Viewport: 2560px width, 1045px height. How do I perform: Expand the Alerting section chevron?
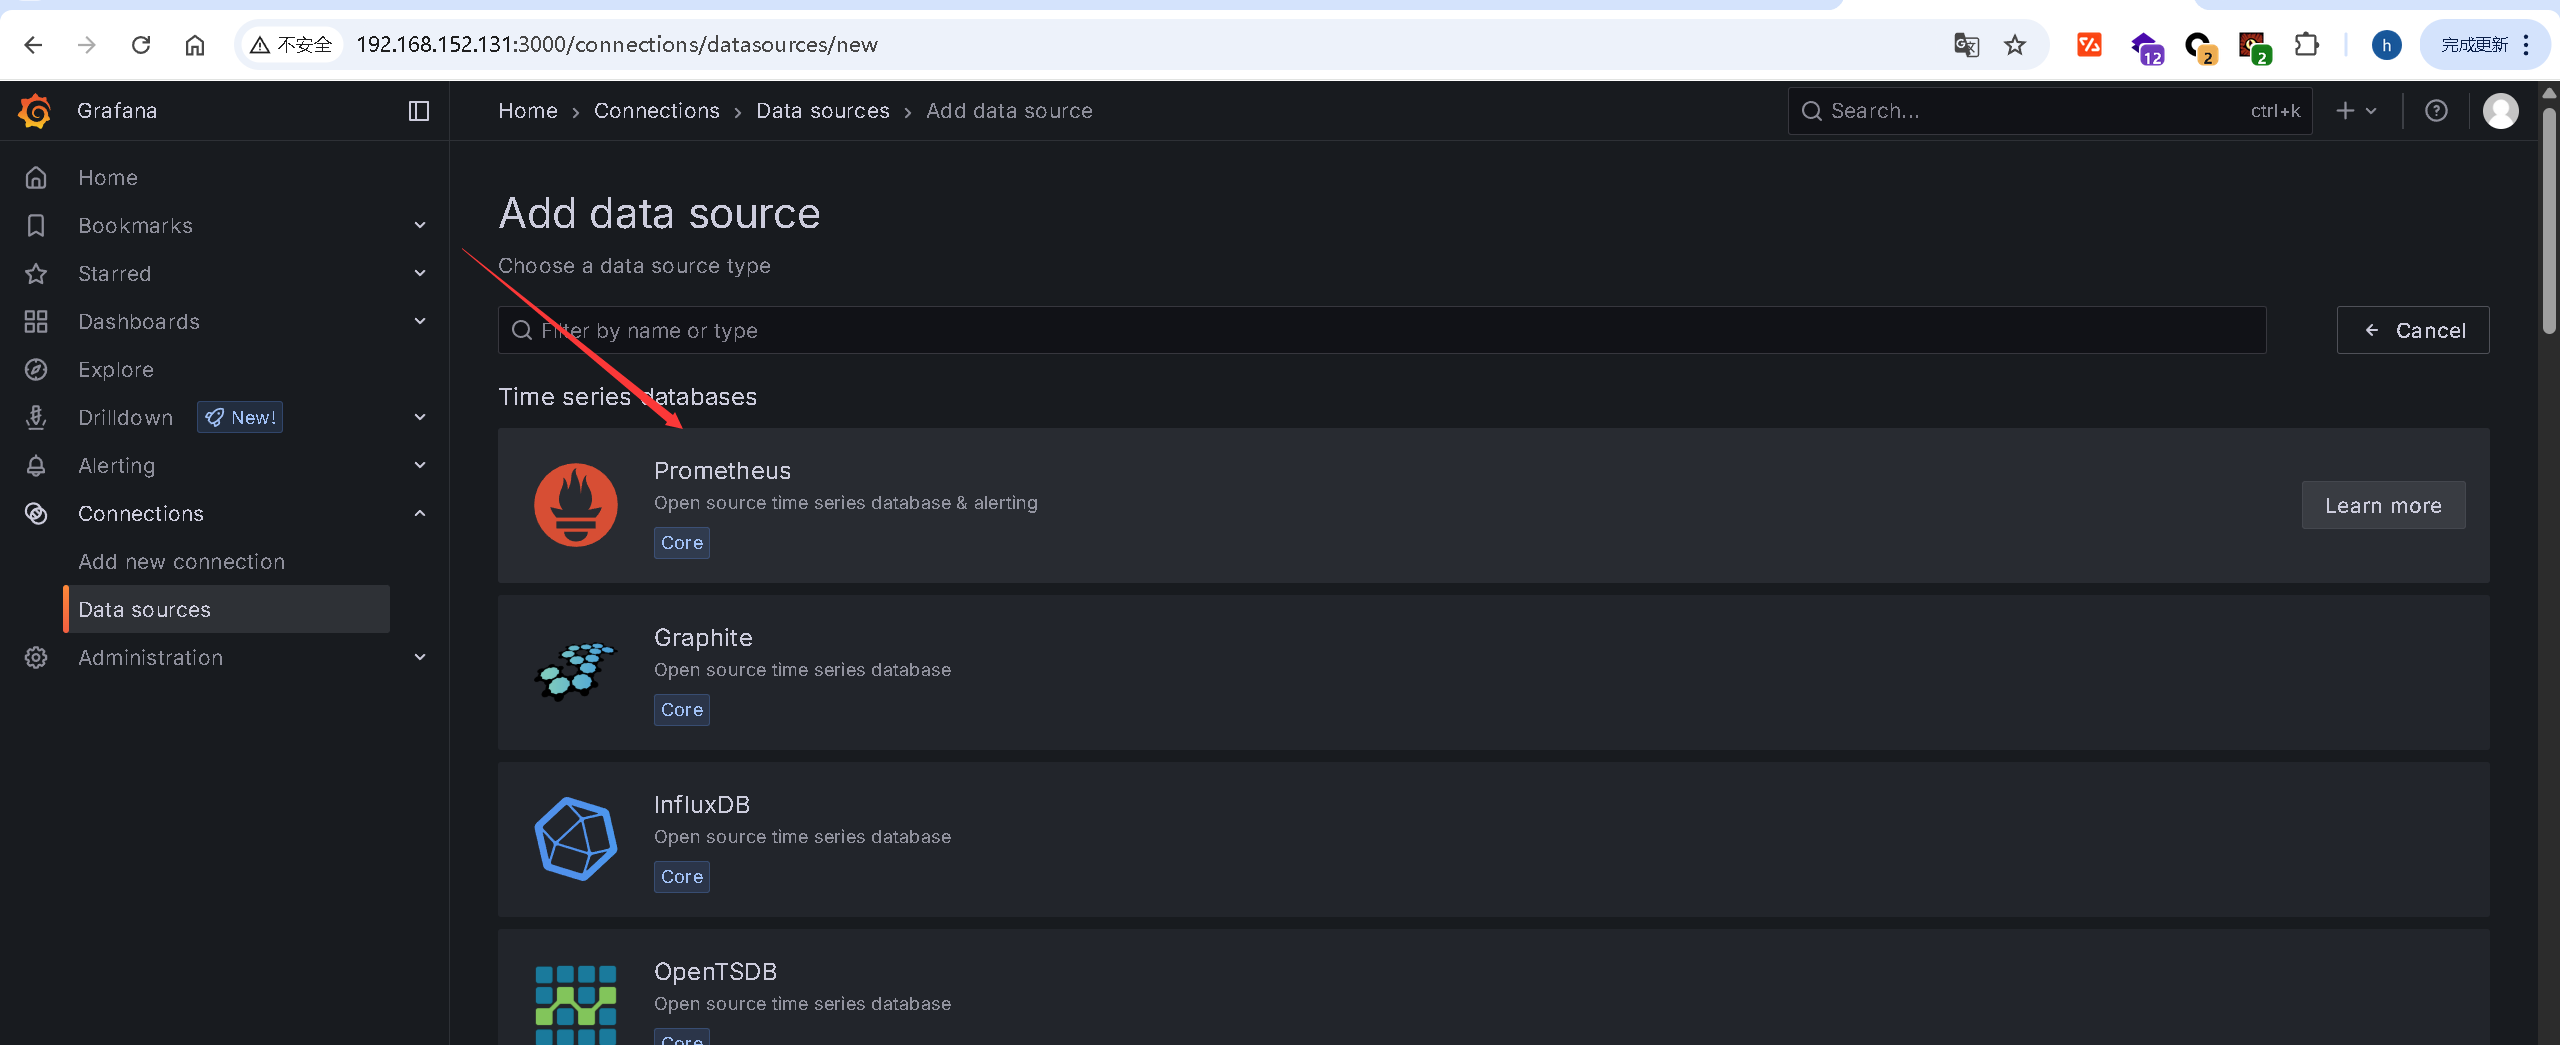tap(420, 465)
